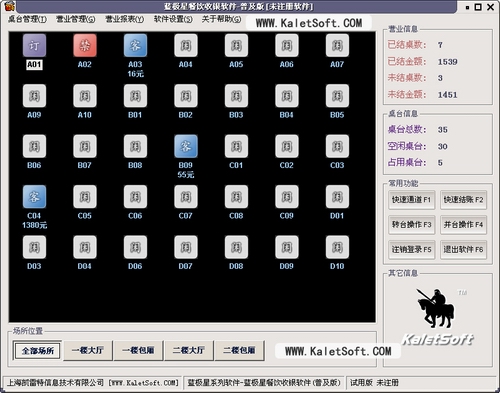
Task: Open occupied table C04 with 1380元
Action: [34, 197]
